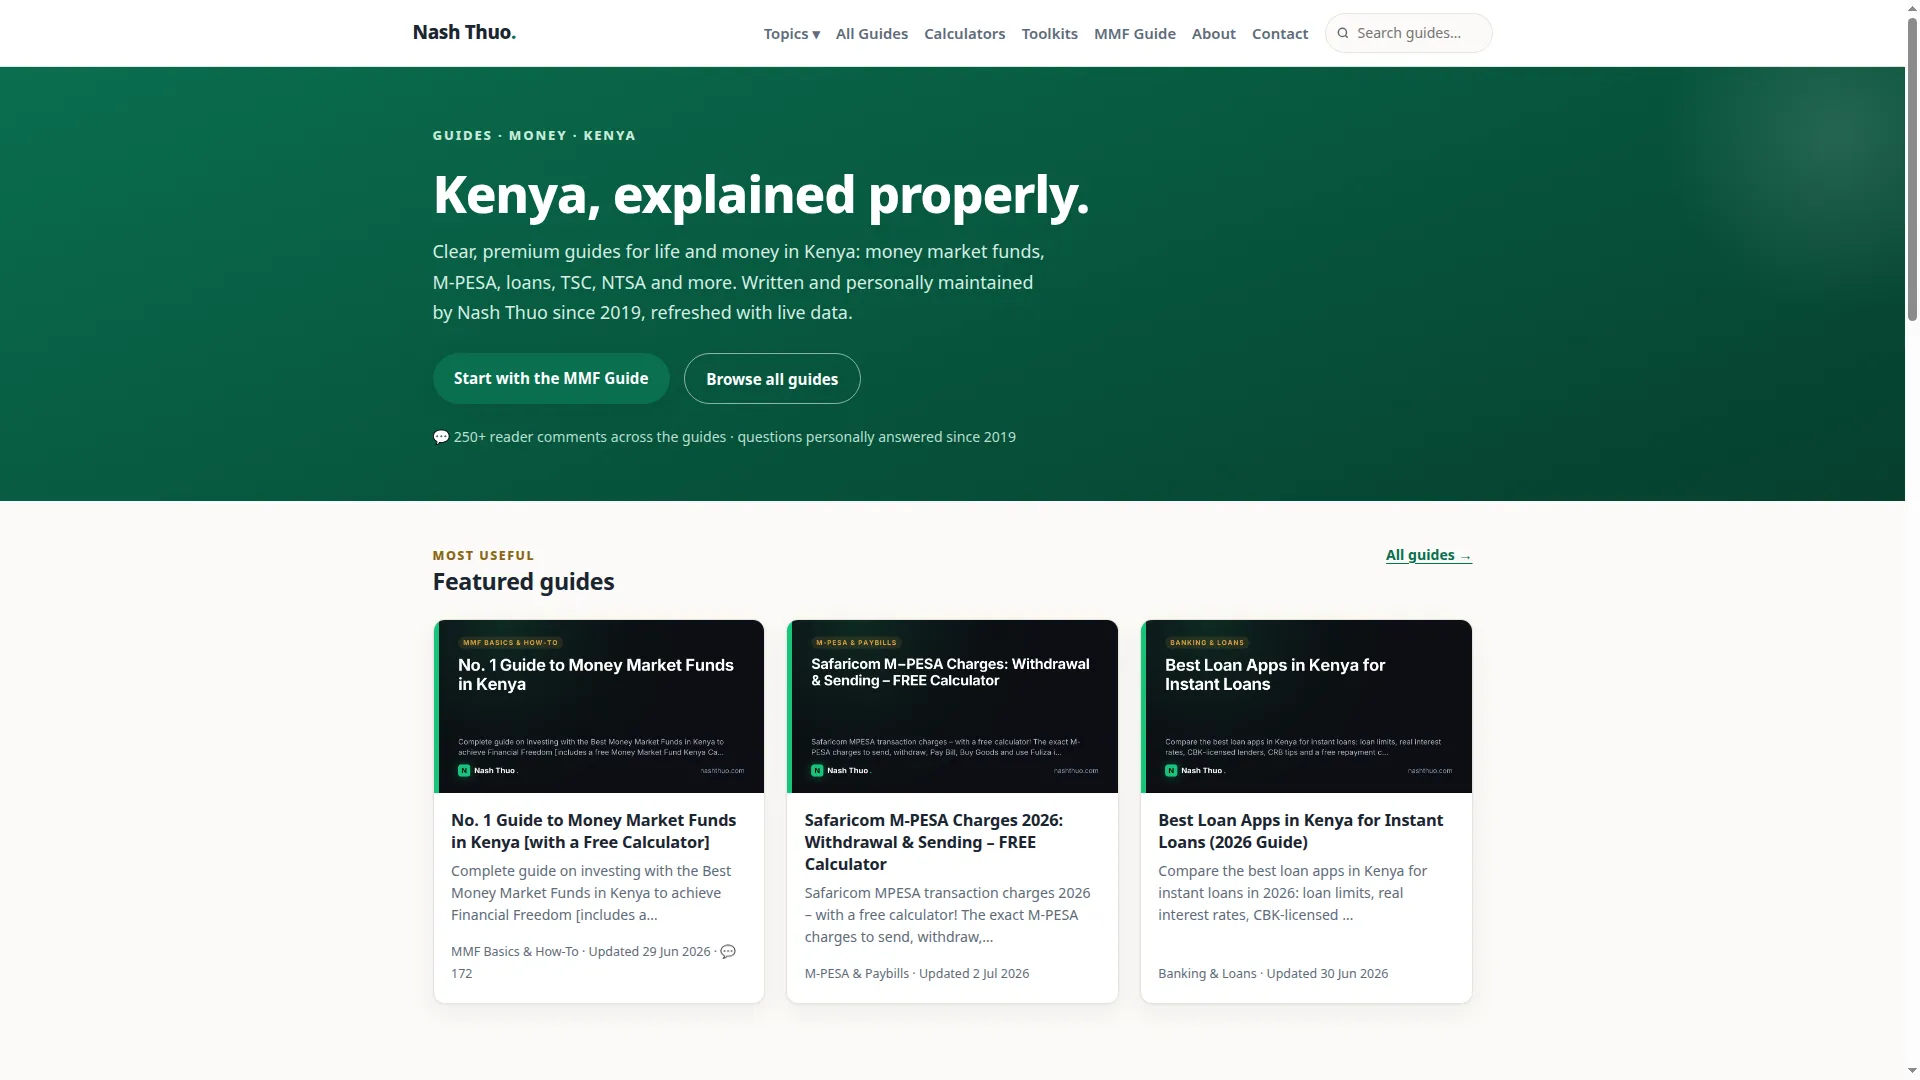Click the scrollbar up arrow

(1912, 8)
